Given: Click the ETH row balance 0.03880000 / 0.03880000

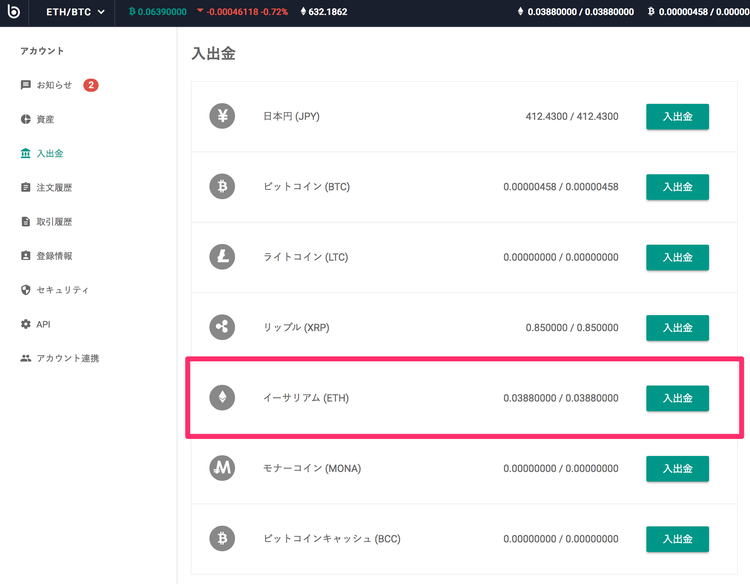Looking at the screenshot, I should tap(561, 397).
